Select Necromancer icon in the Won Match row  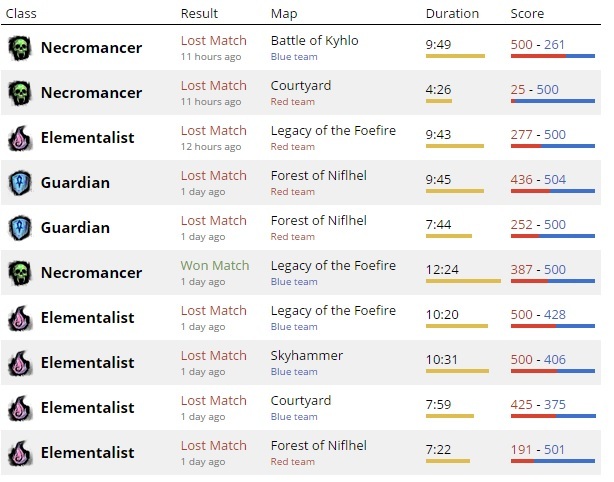[x=20, y=273]
